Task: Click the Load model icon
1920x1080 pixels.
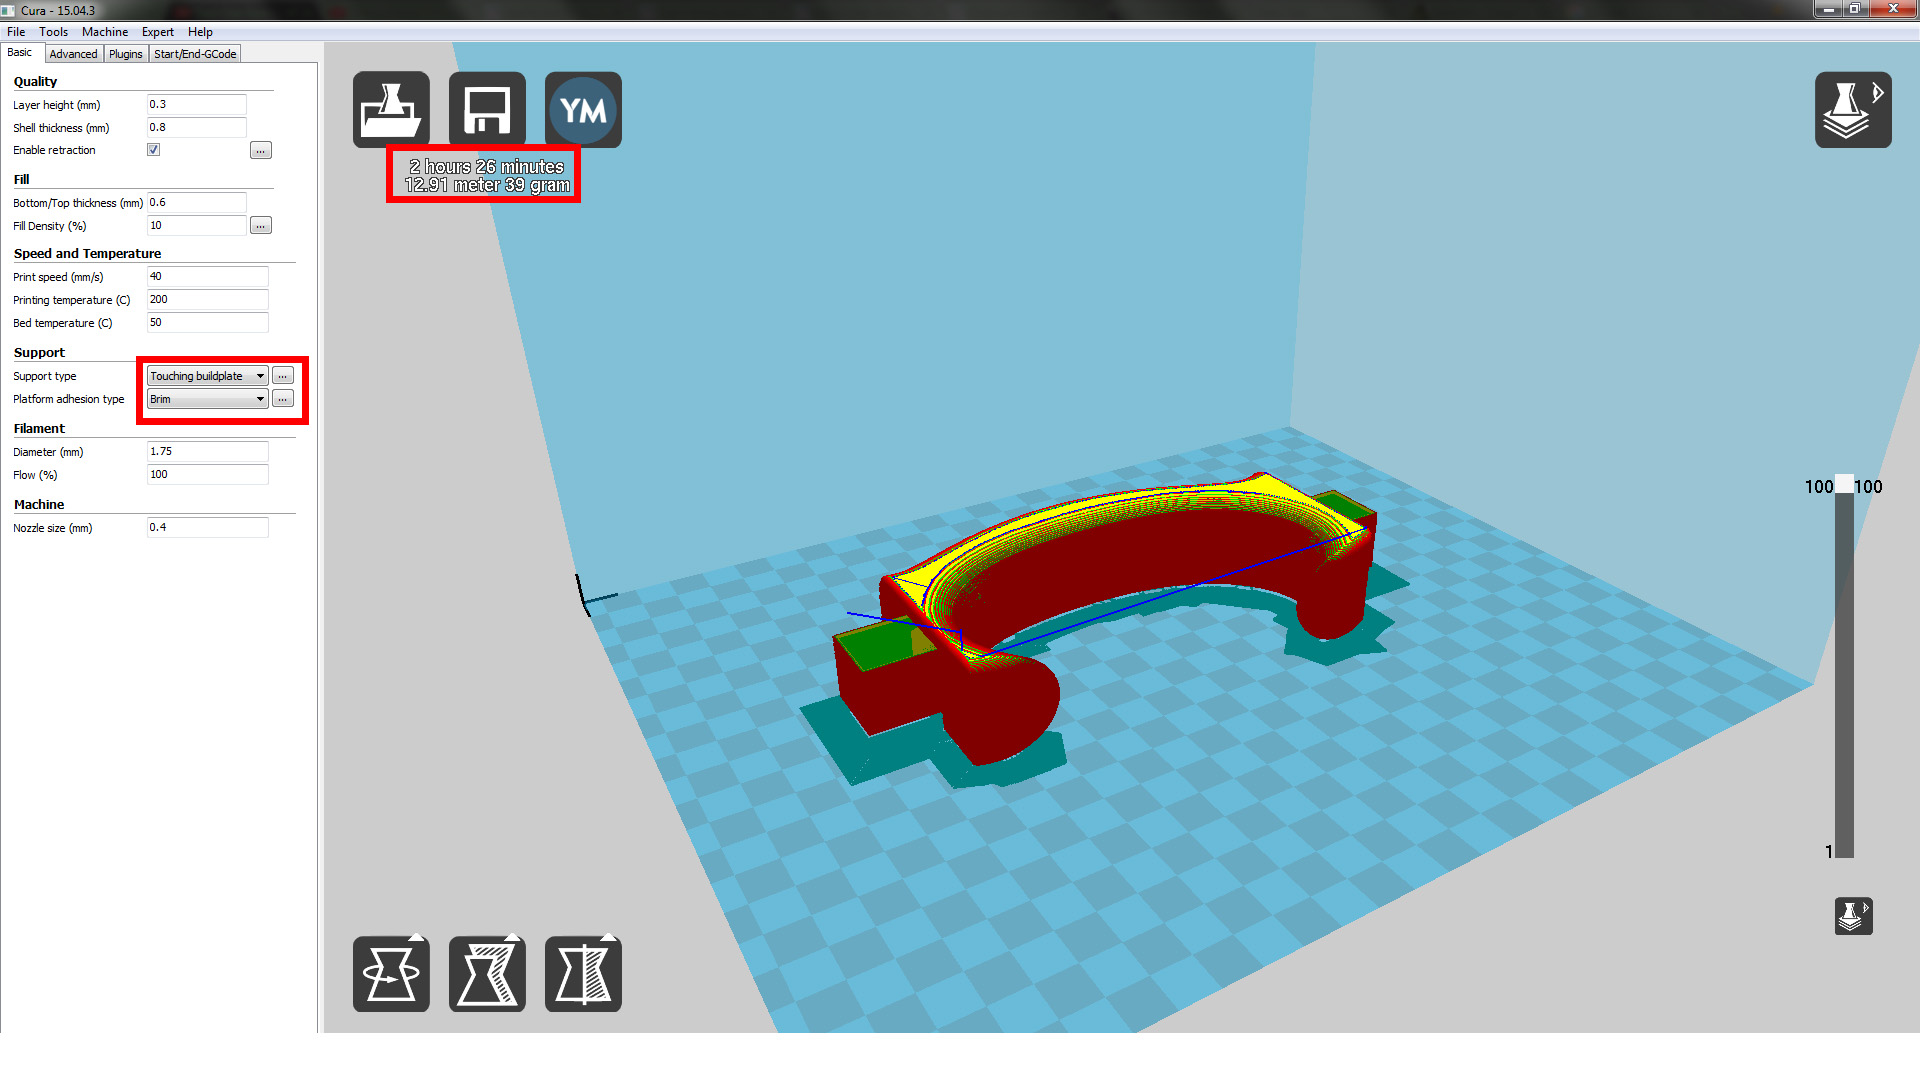Action: point(390,109)
